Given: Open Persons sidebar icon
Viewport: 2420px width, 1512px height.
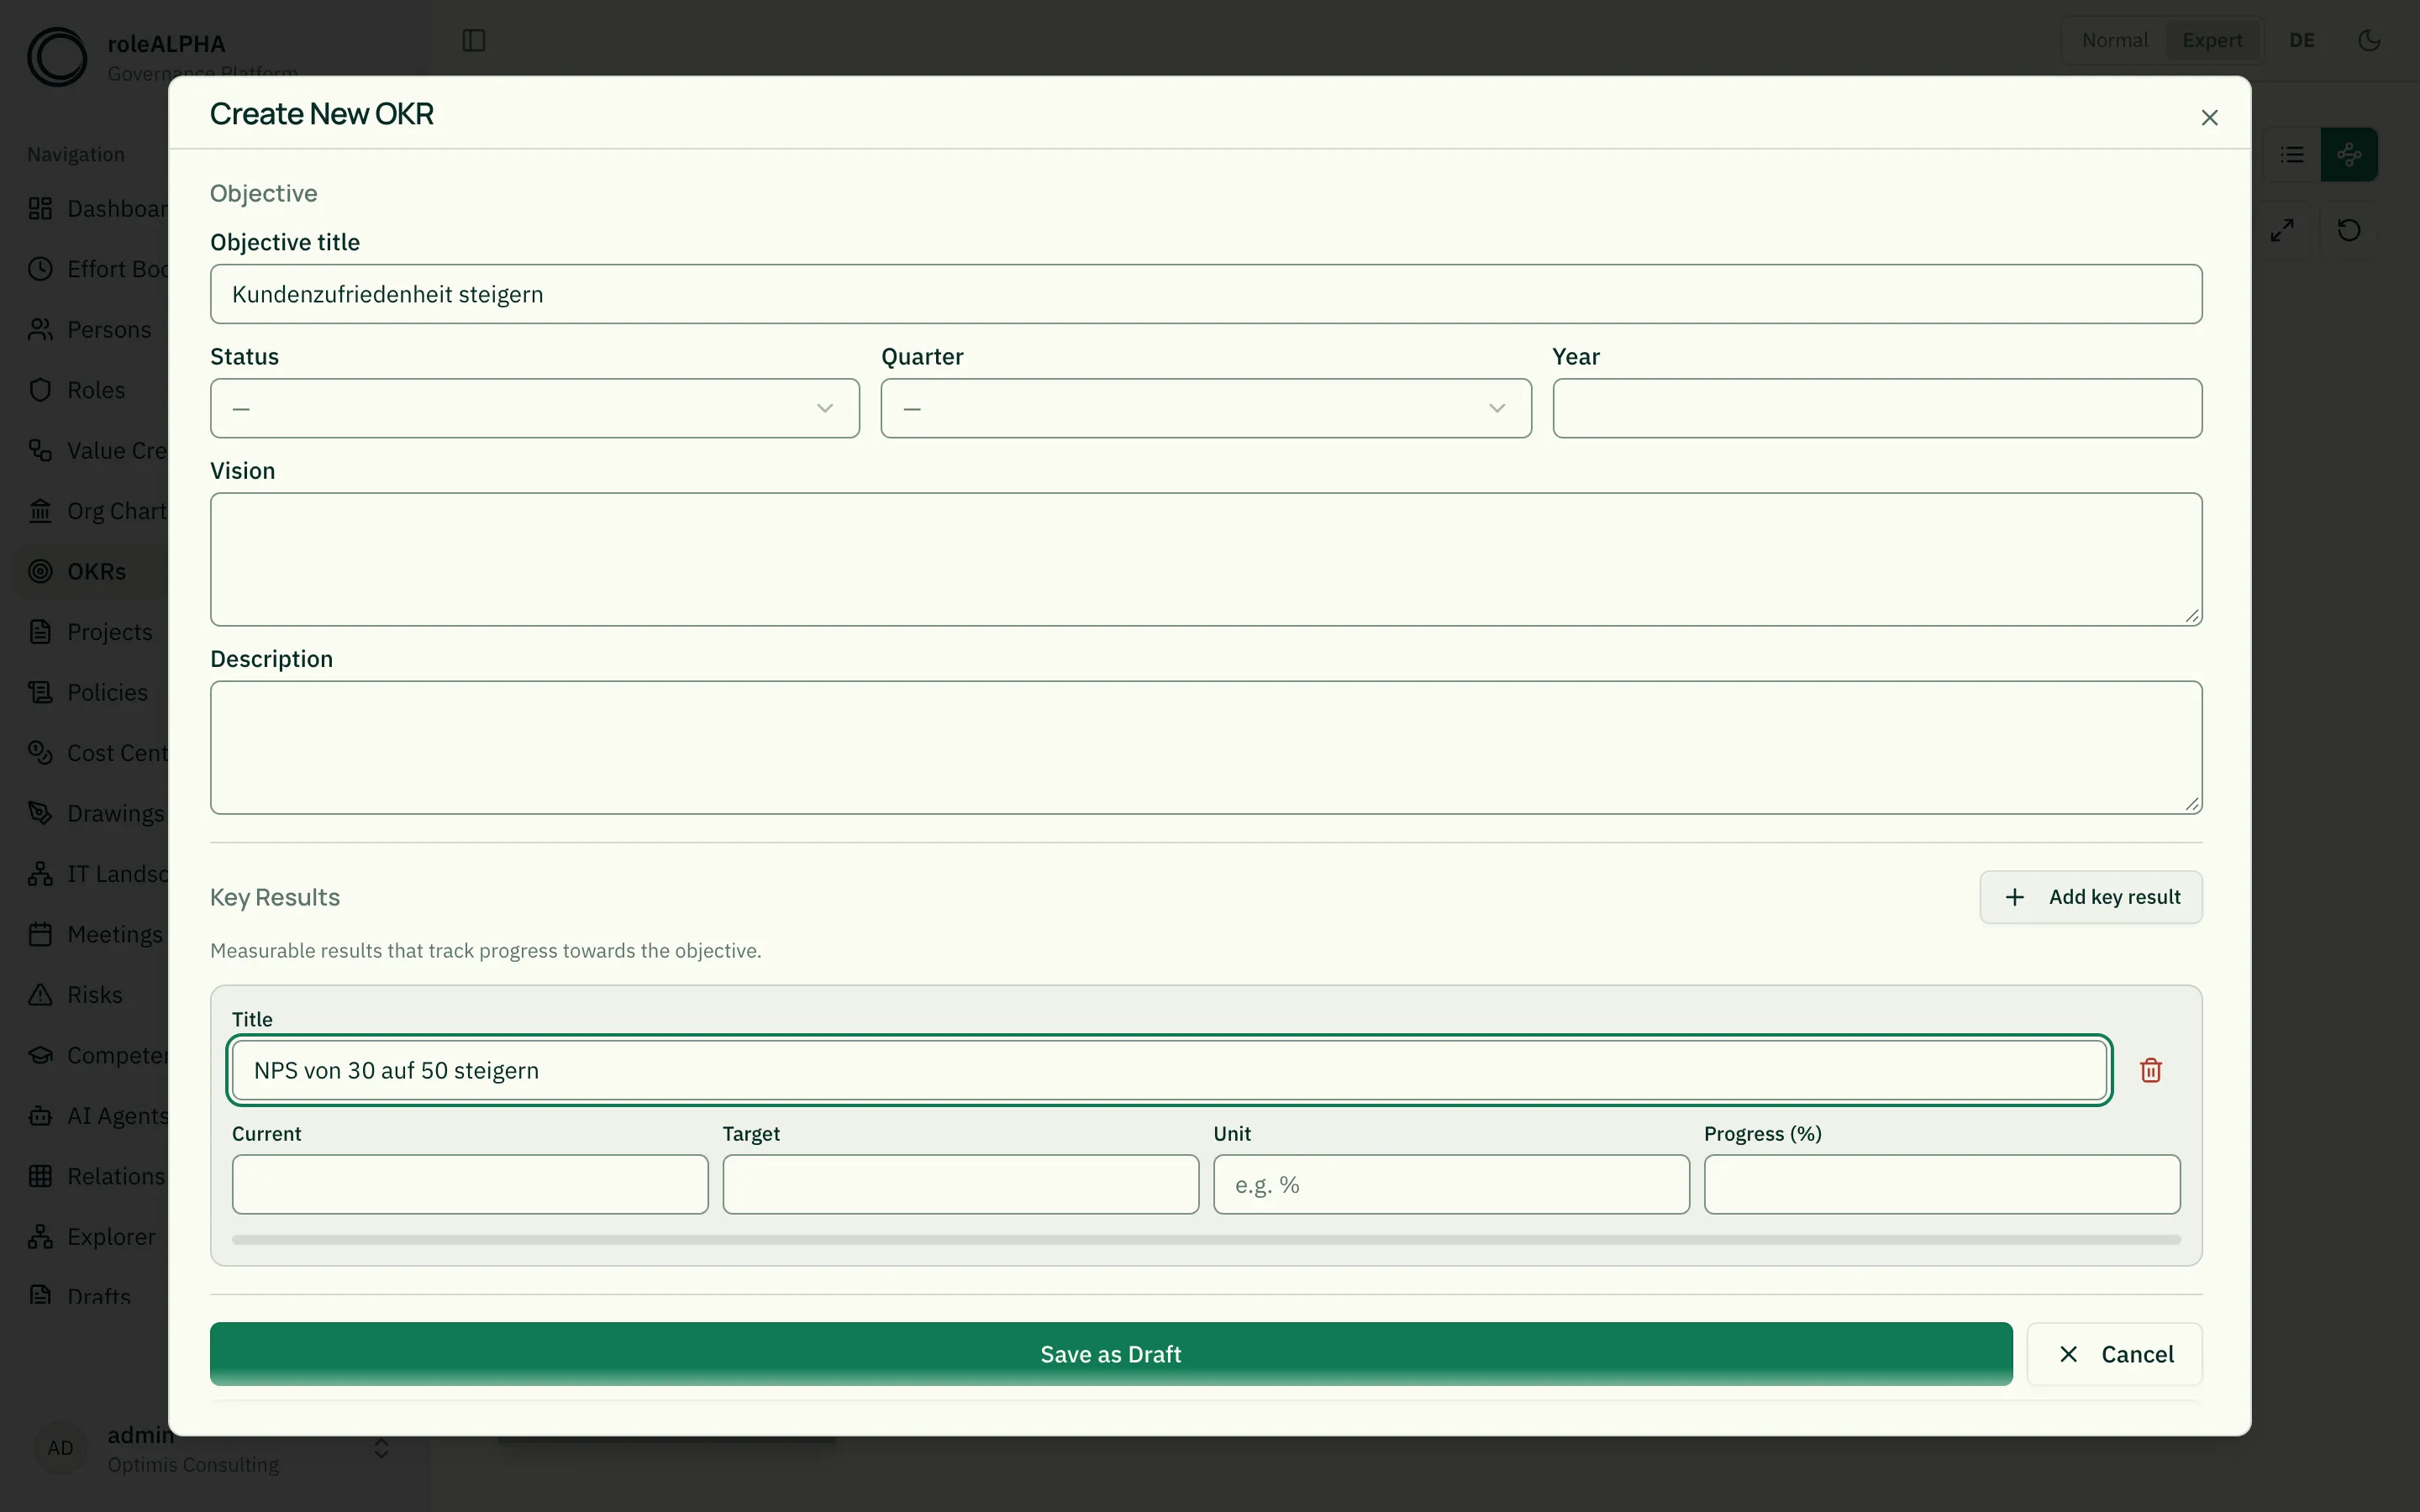Looking at the screenshot, I should pos(40,329).
